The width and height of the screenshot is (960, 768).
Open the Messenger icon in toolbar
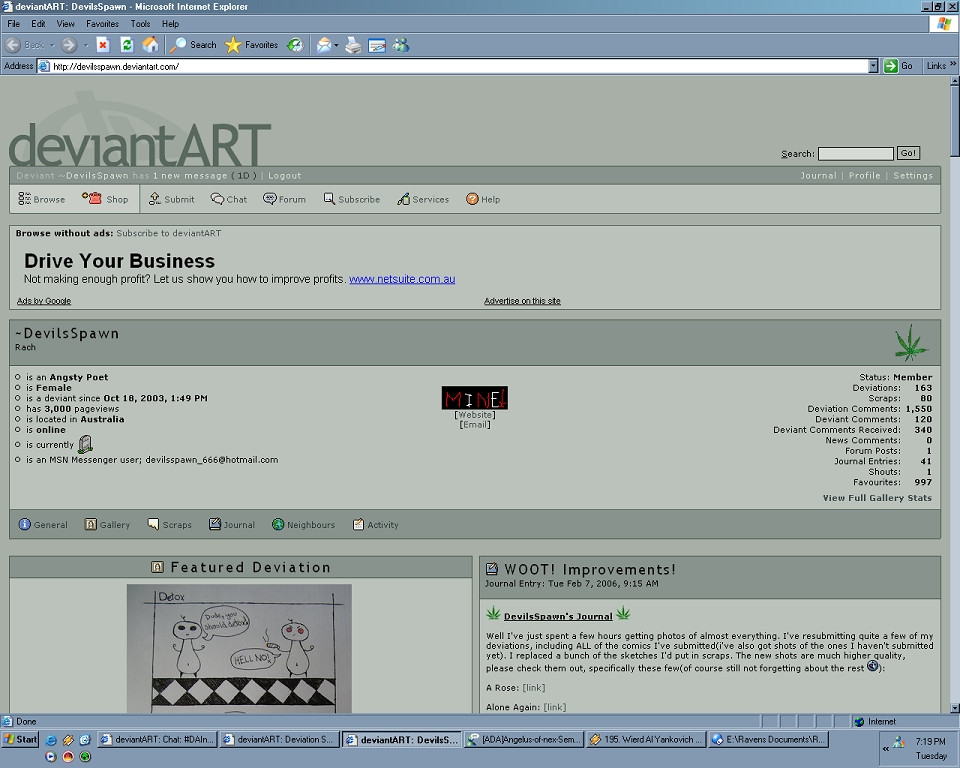[401, 45]
